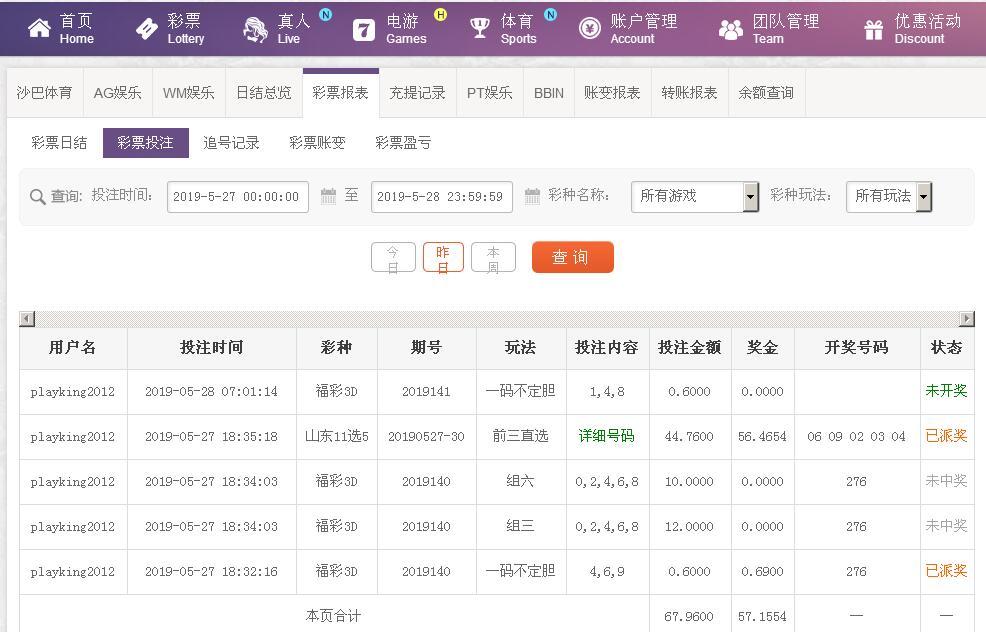Click the Sports trophy icon
Viewport: 986px width, 632px height.
(x=480, y=28)
